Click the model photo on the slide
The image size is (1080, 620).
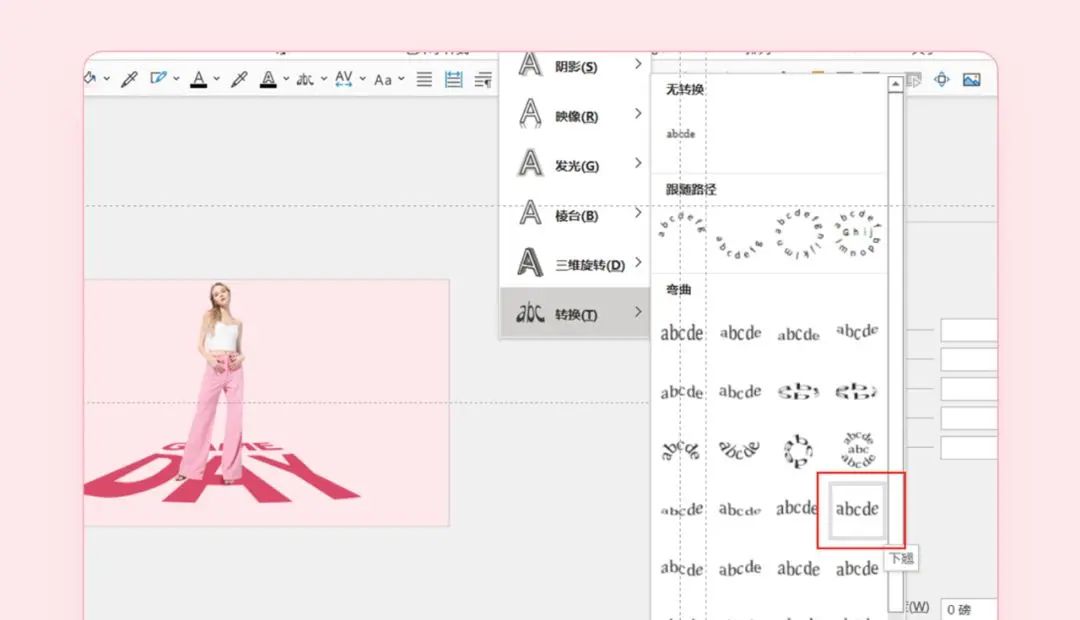point(220,381)
